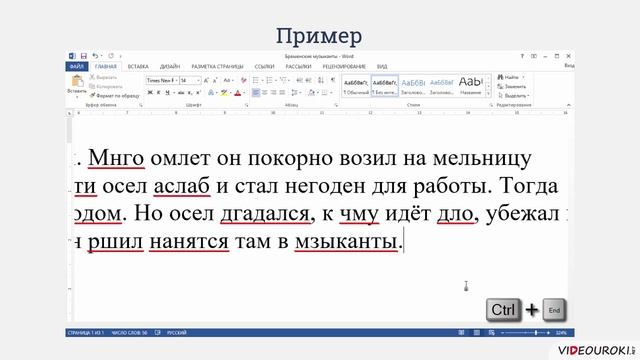Switch to the ВСТАВКА tab
The width and height of the screenshot is (640, 360).
(138, 67)
